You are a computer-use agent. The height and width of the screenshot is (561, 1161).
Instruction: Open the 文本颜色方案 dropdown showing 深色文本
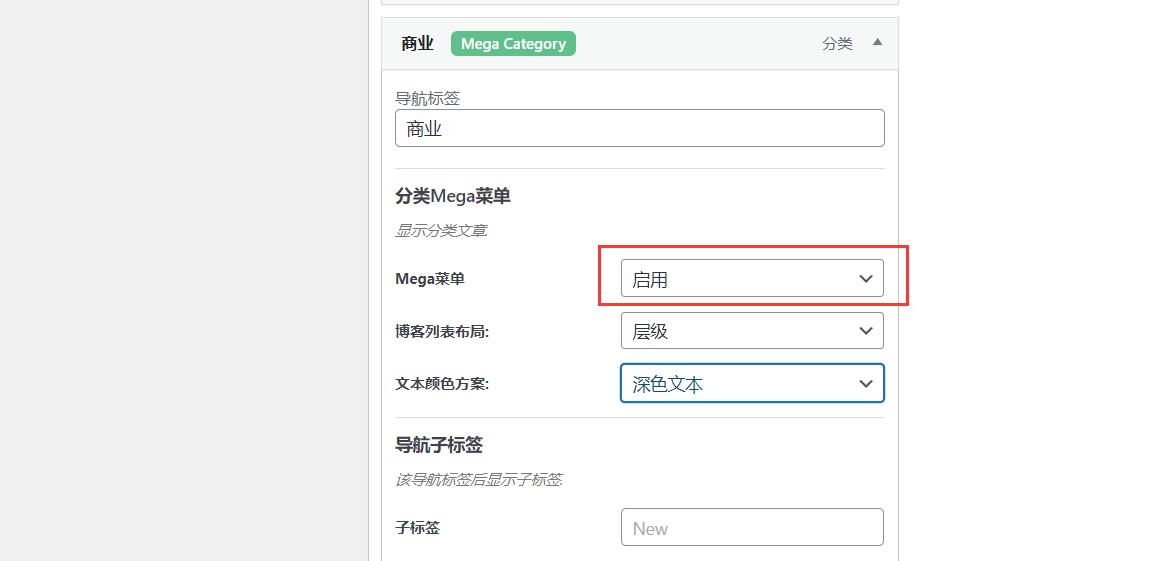coord(752,383)
